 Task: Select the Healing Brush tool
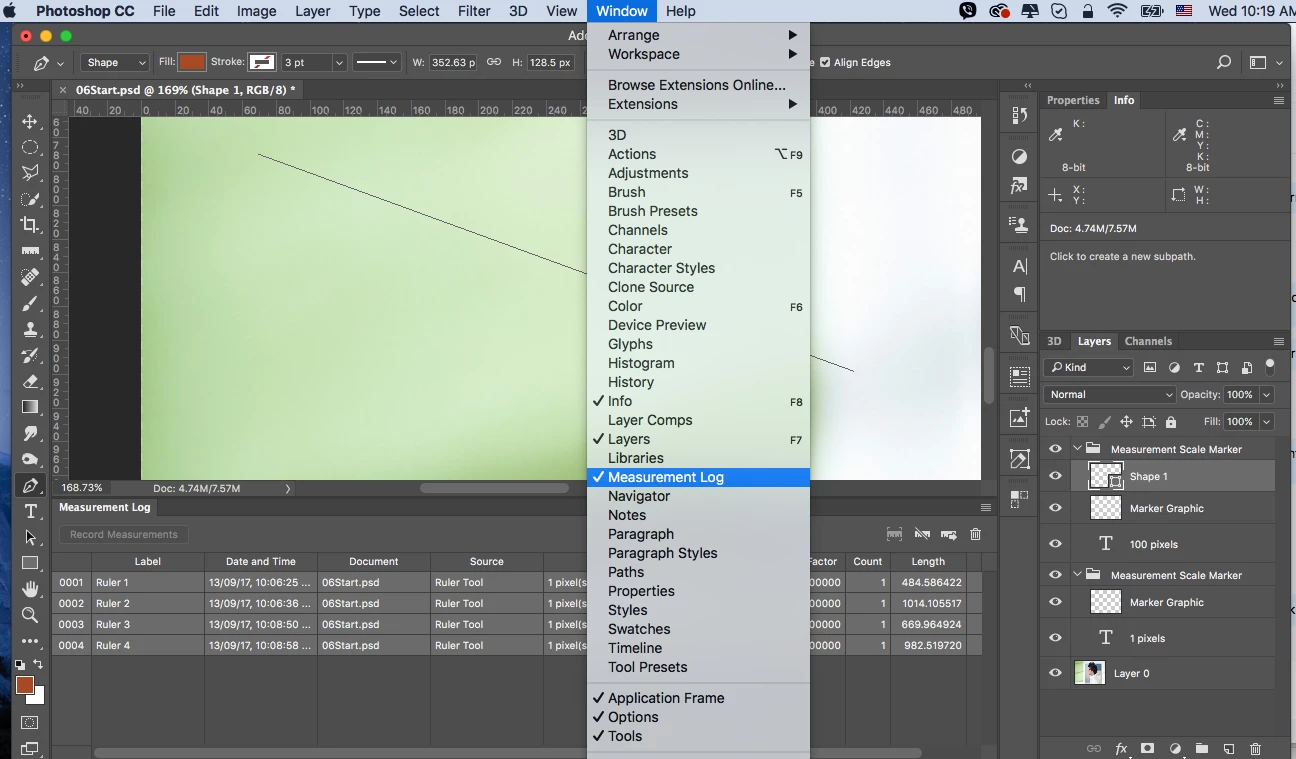click(30, 277)
